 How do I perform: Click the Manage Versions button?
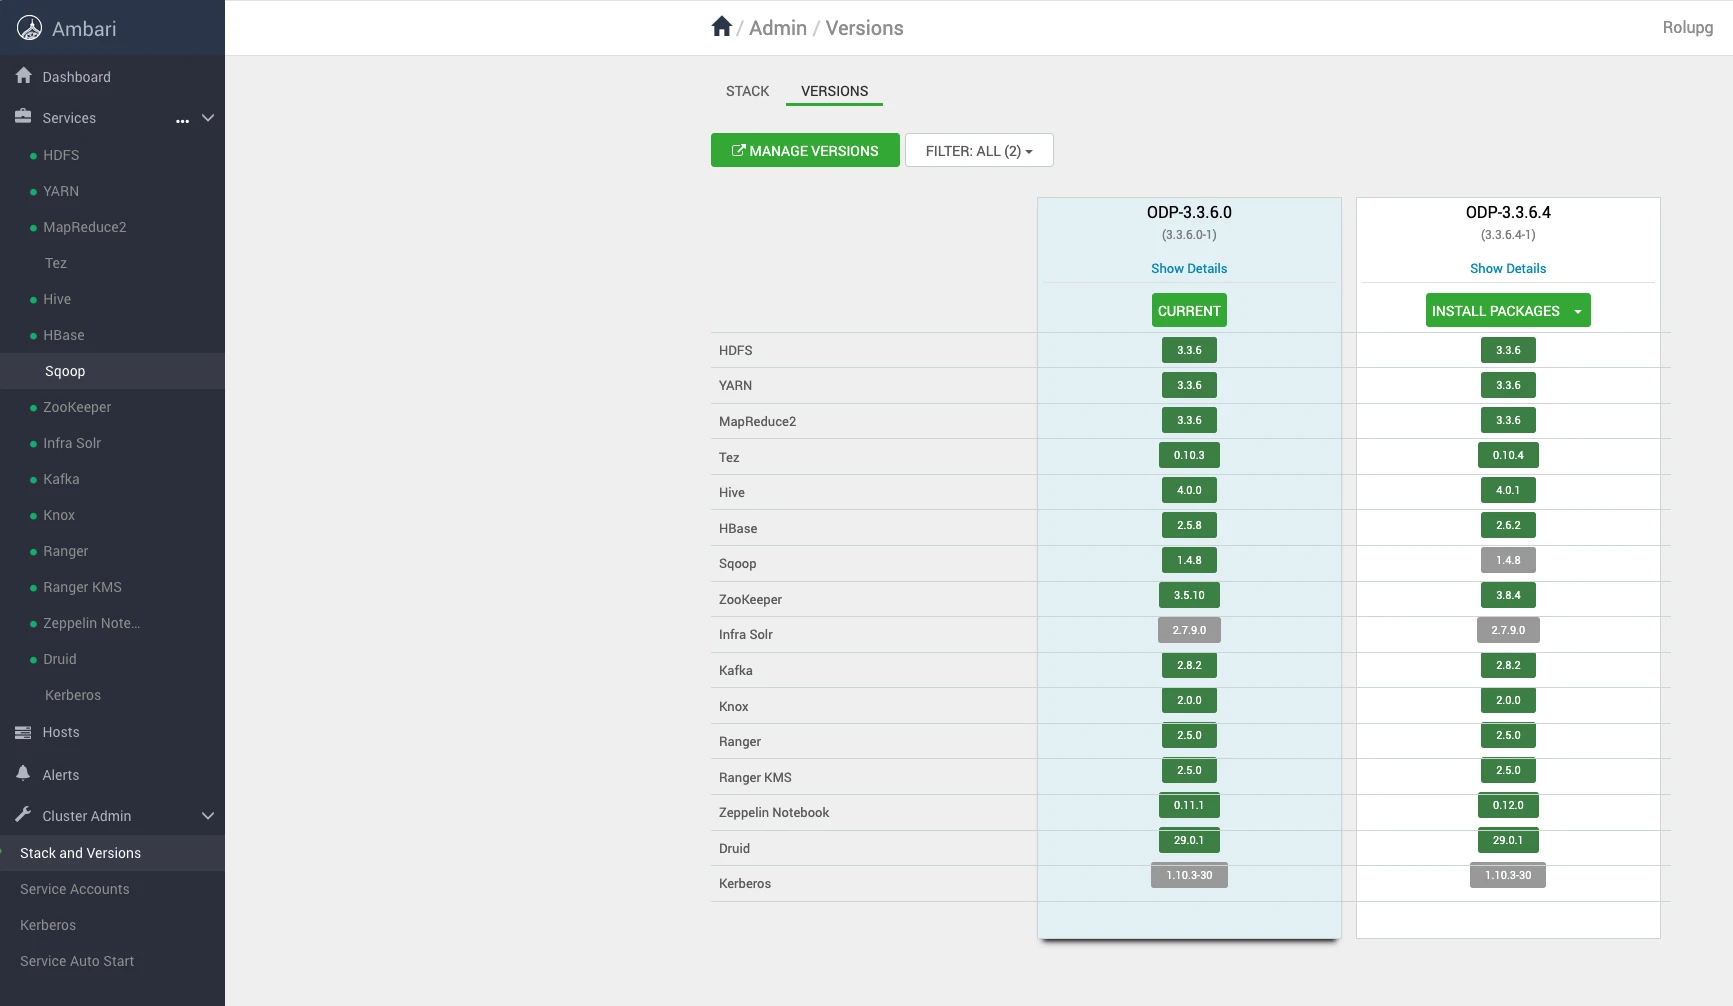click(x=805, y=151)
